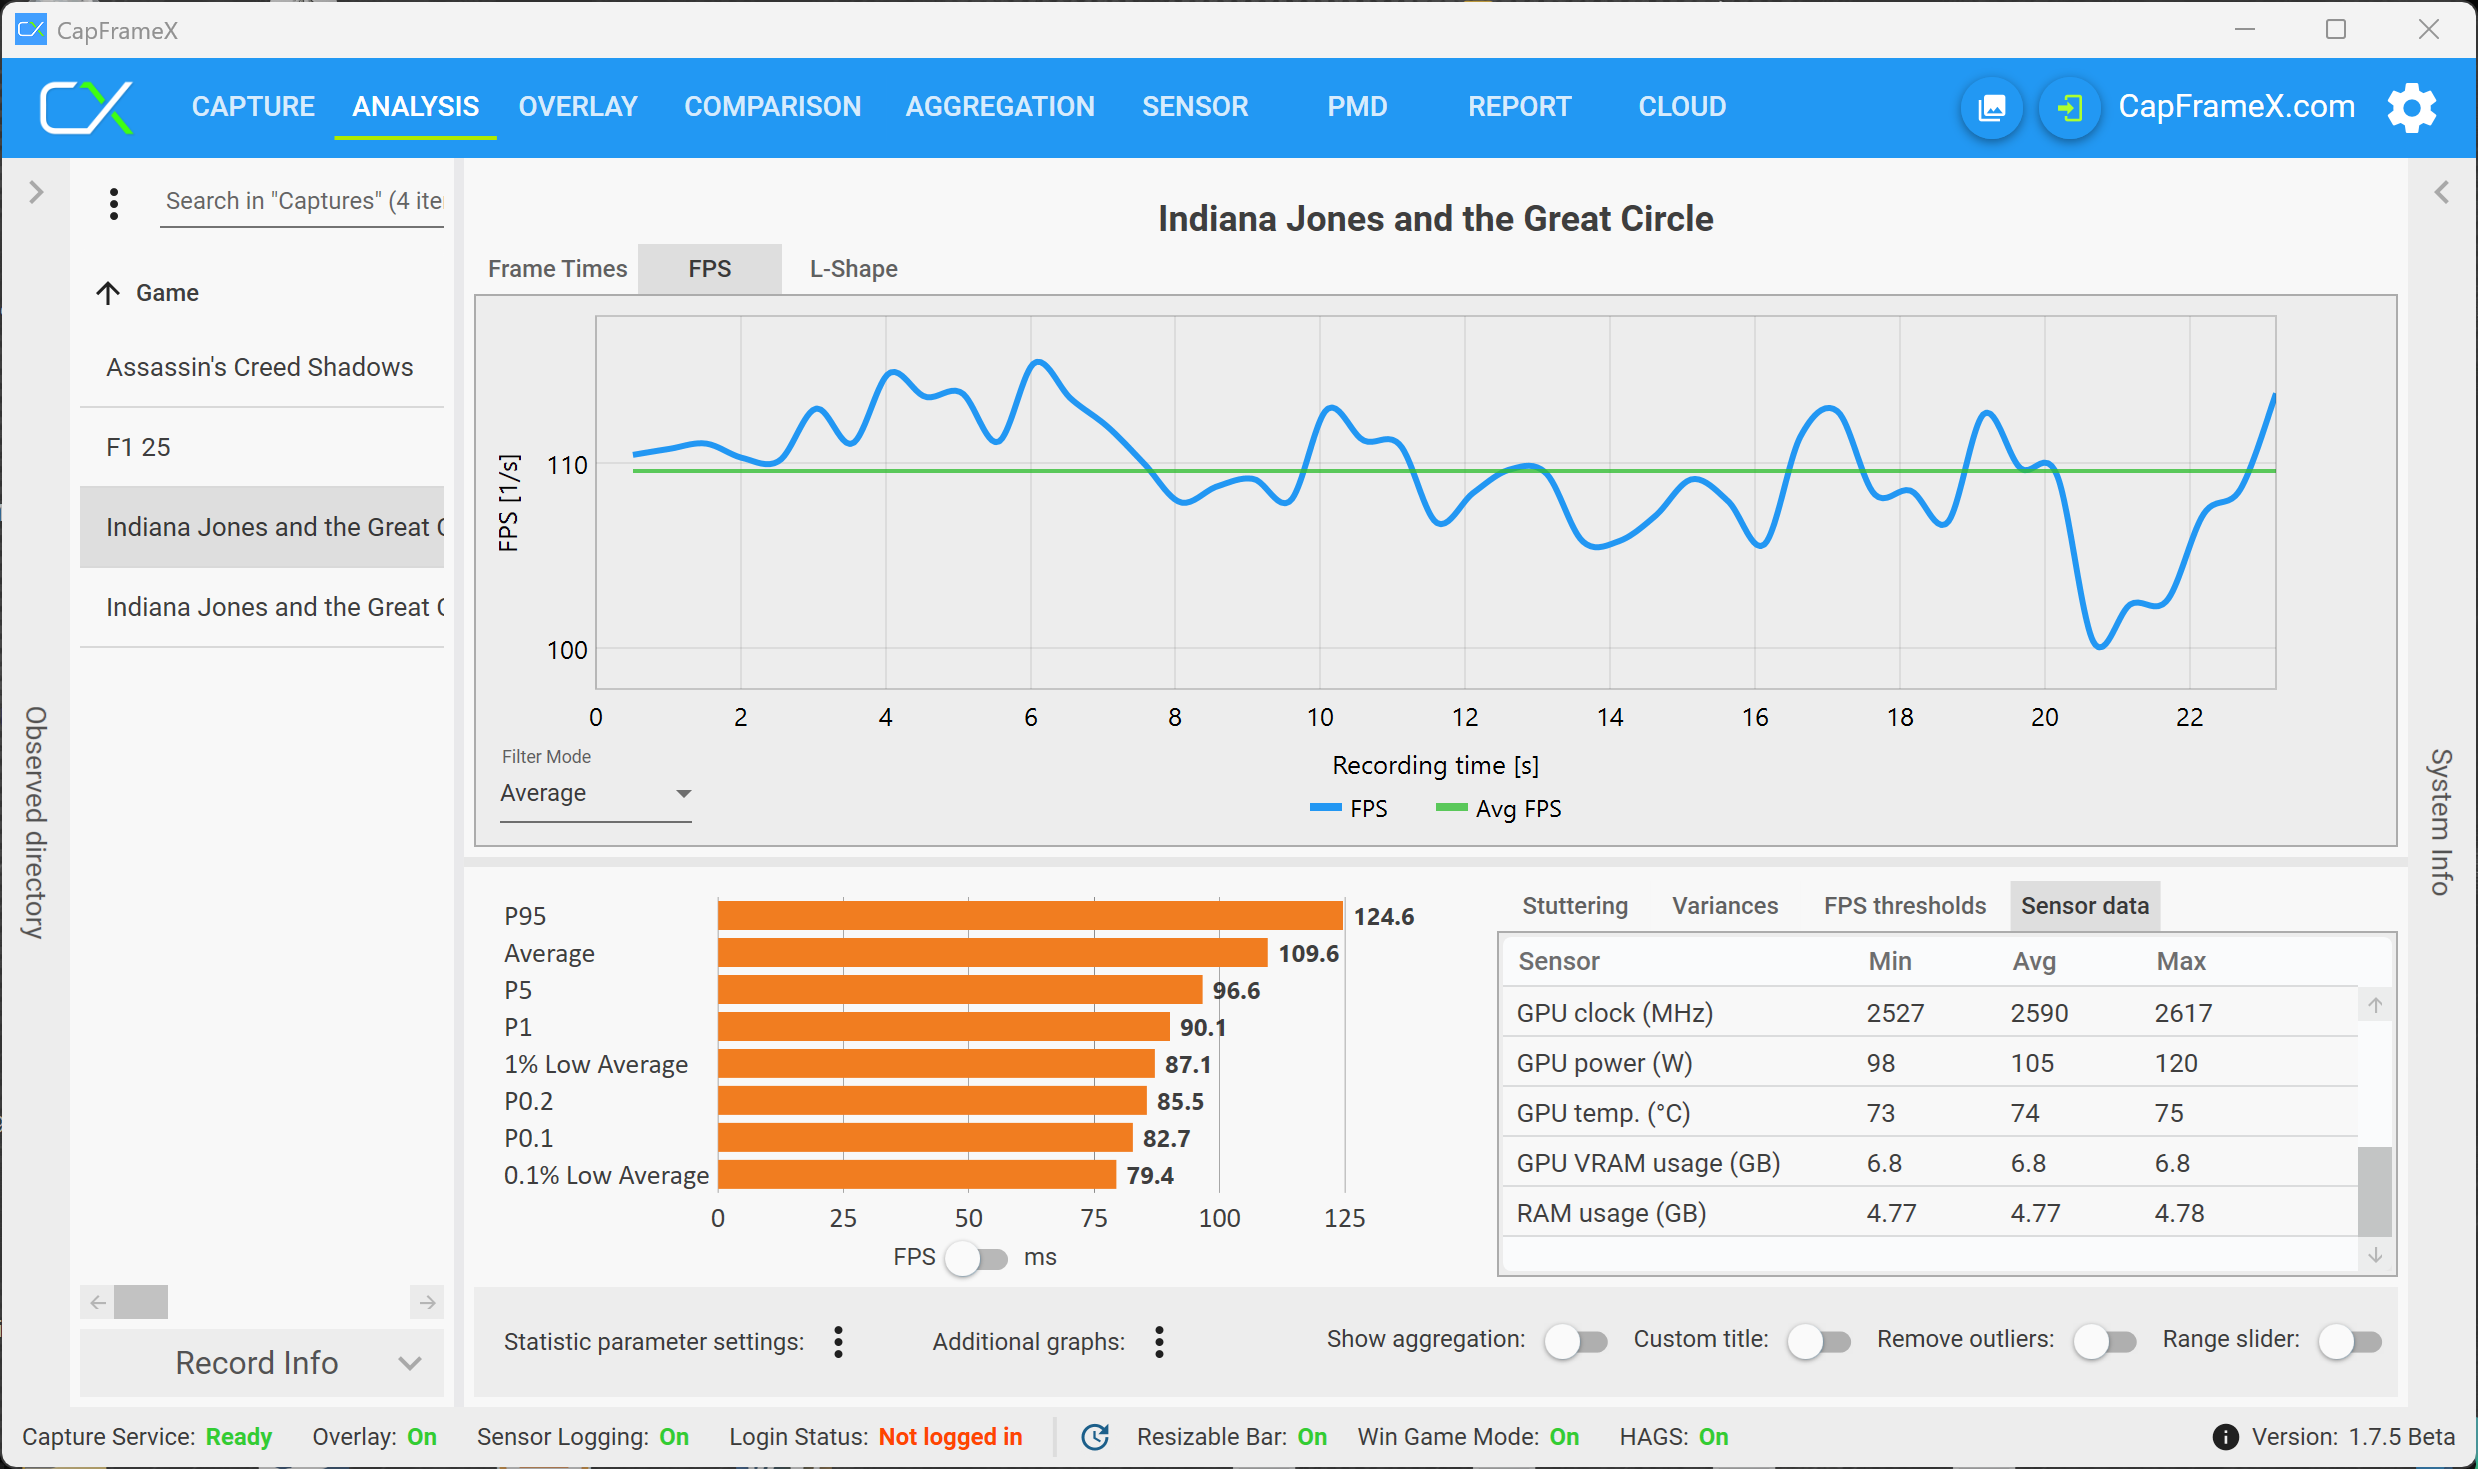Open Statistic parameter settings three-dot menu
2478x1469 pixels.
coord(838,1341)
